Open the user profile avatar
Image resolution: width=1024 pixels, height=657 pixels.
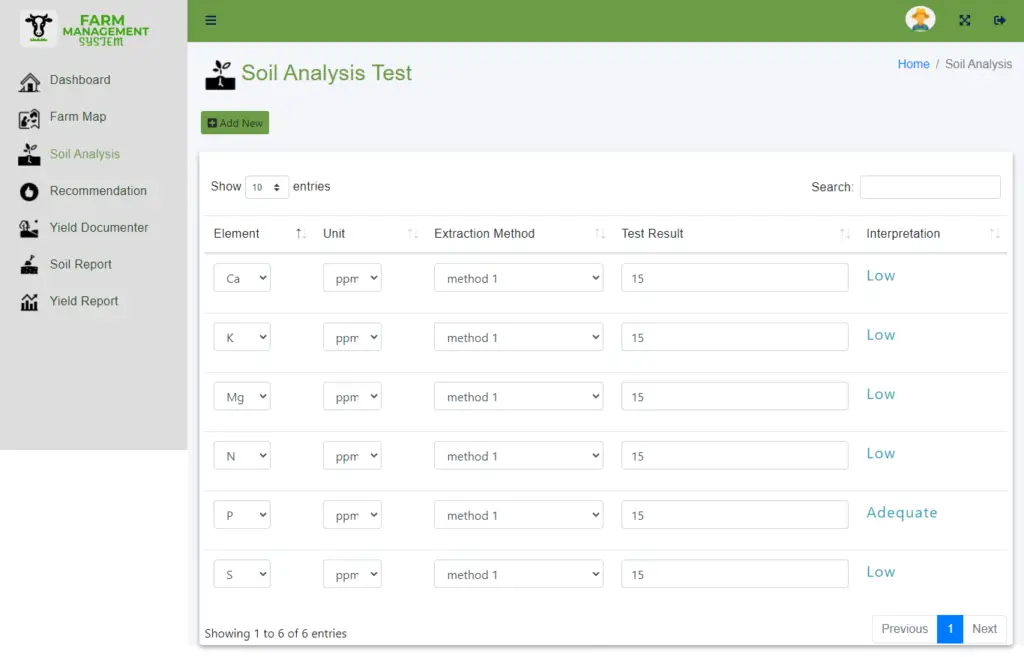click(x=920, y=18)
